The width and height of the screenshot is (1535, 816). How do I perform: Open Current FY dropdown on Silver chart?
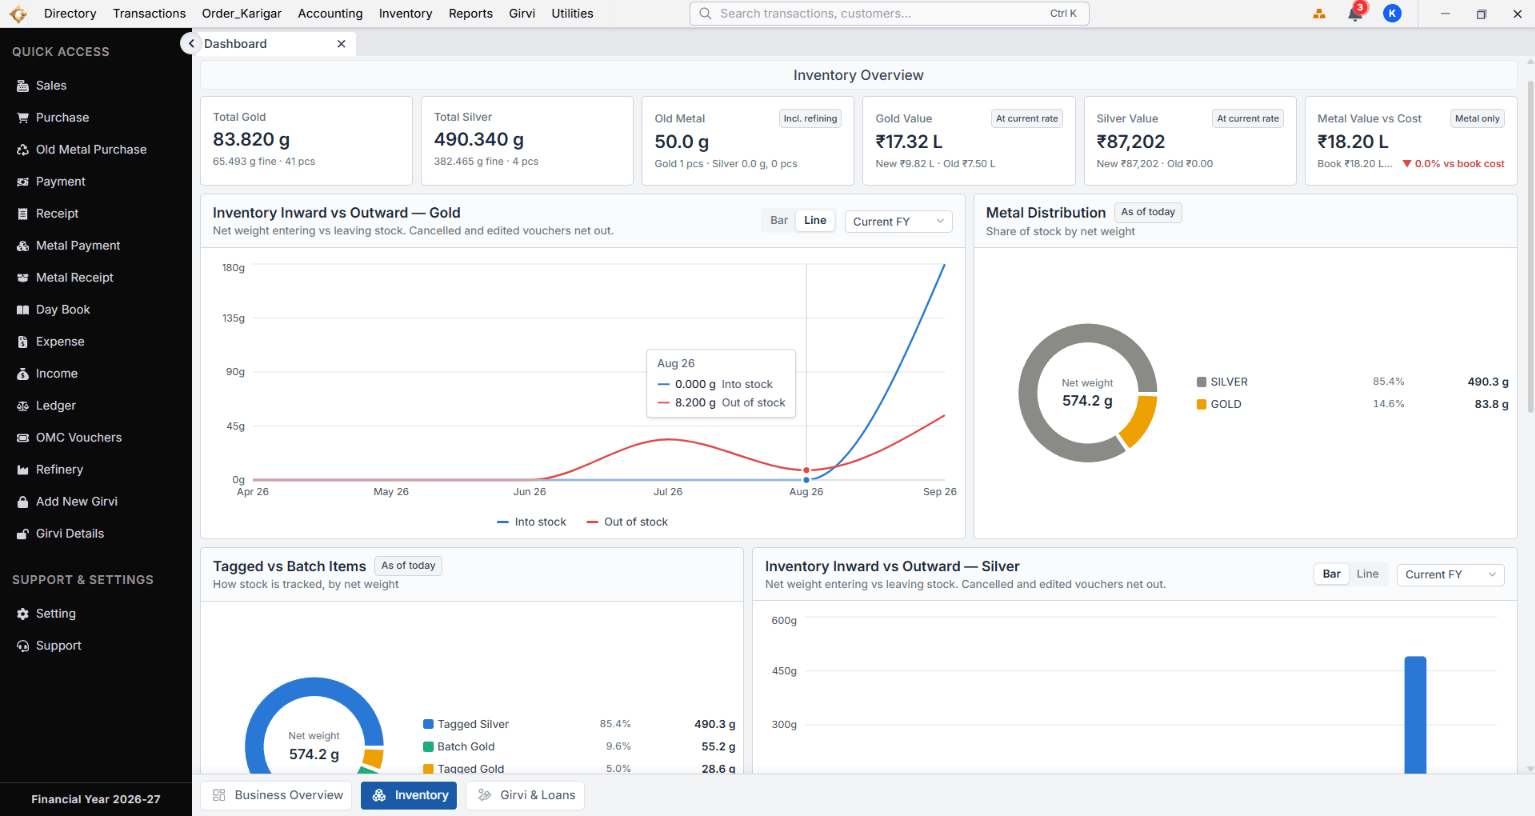pos(1450,575)
